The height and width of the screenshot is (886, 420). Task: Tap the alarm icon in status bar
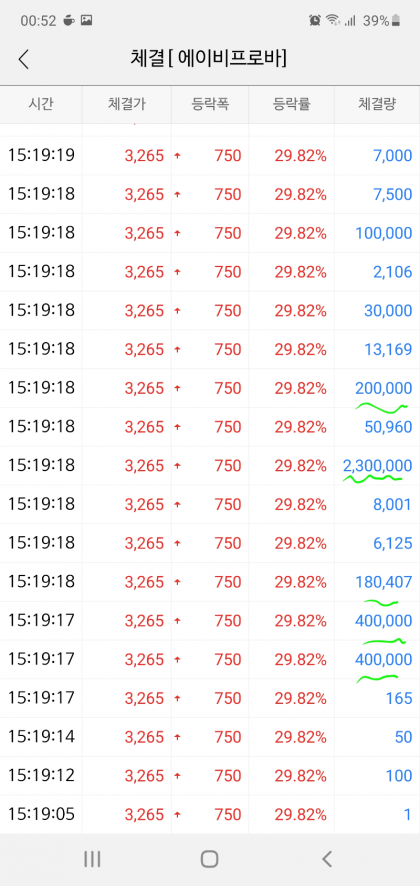[315, 21]
